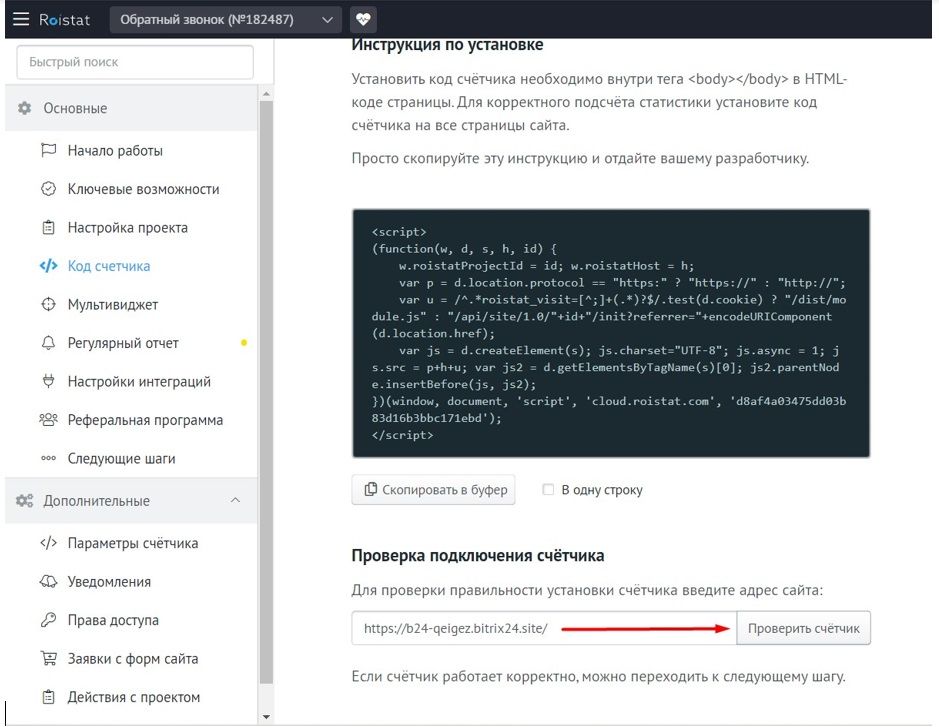This screenshot has height=727, width=939.
Task: Open Параметры счётчика menu item
Action: 132,543
